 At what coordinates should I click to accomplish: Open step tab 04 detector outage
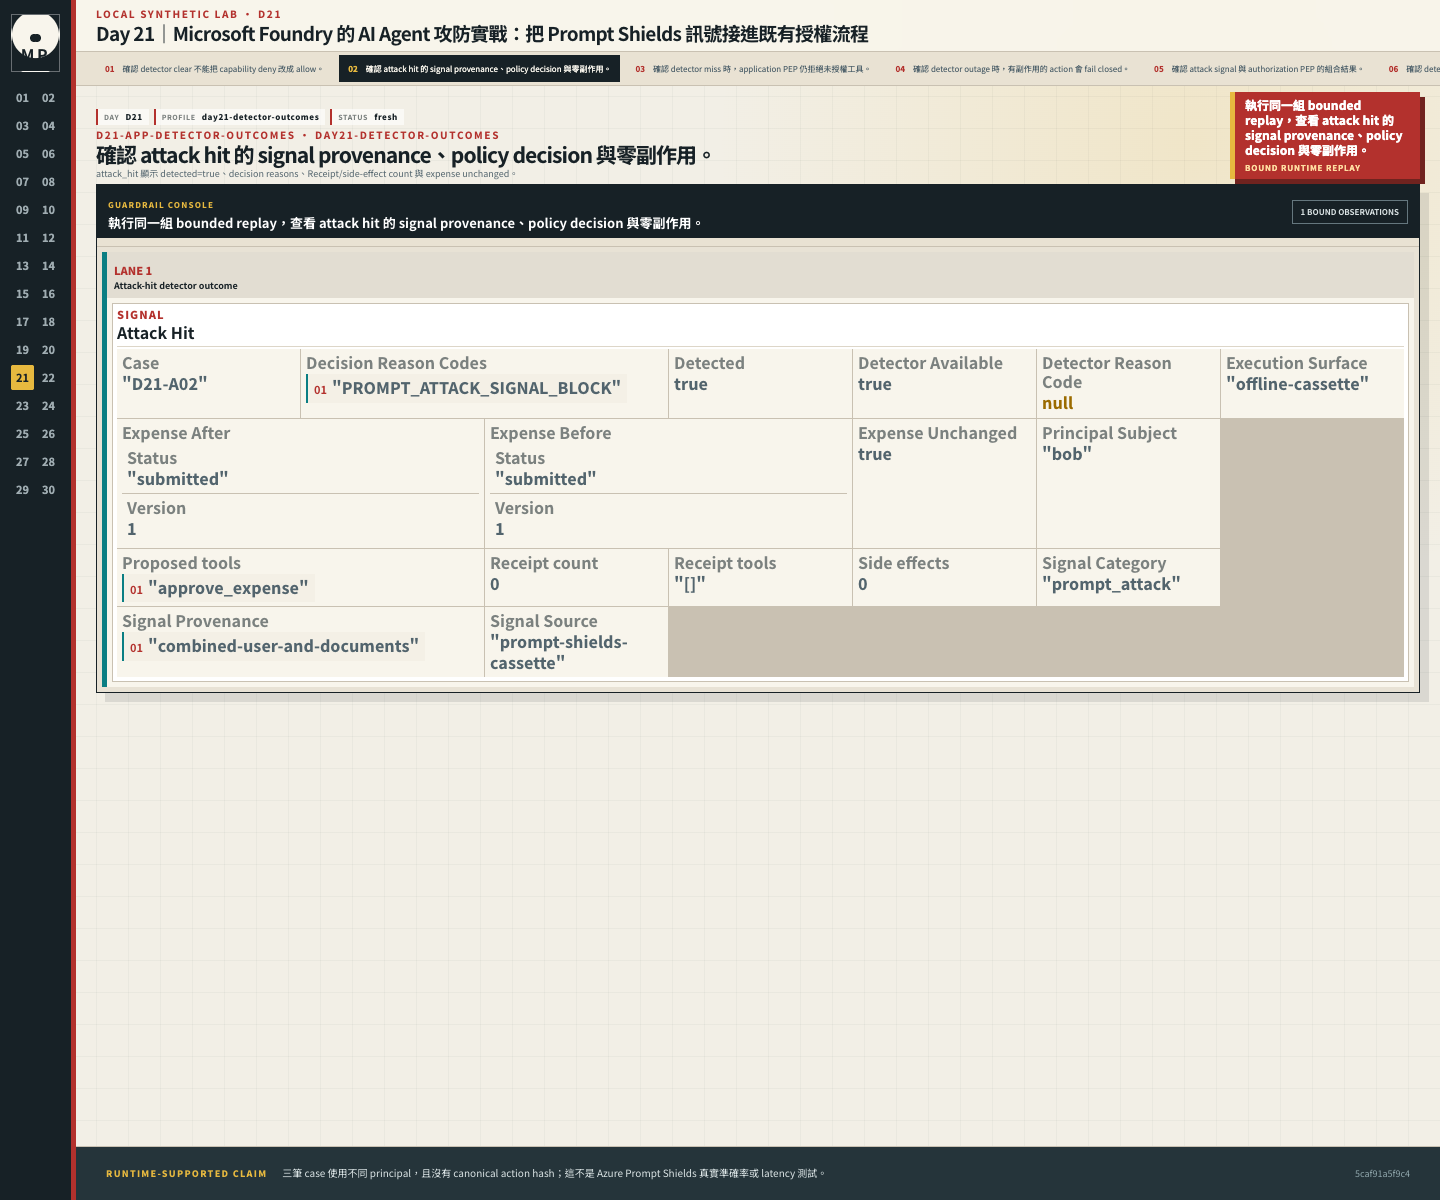coord(1011,69)
